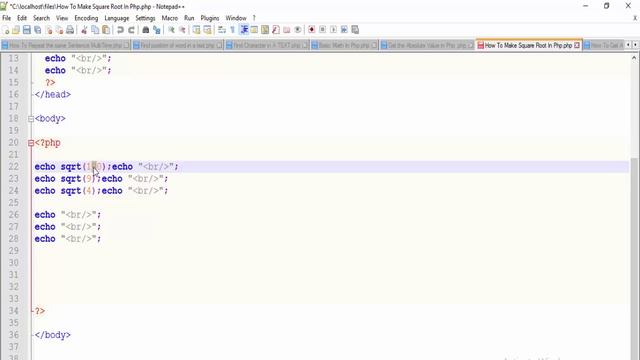Click line number 22 in margin

13,167
